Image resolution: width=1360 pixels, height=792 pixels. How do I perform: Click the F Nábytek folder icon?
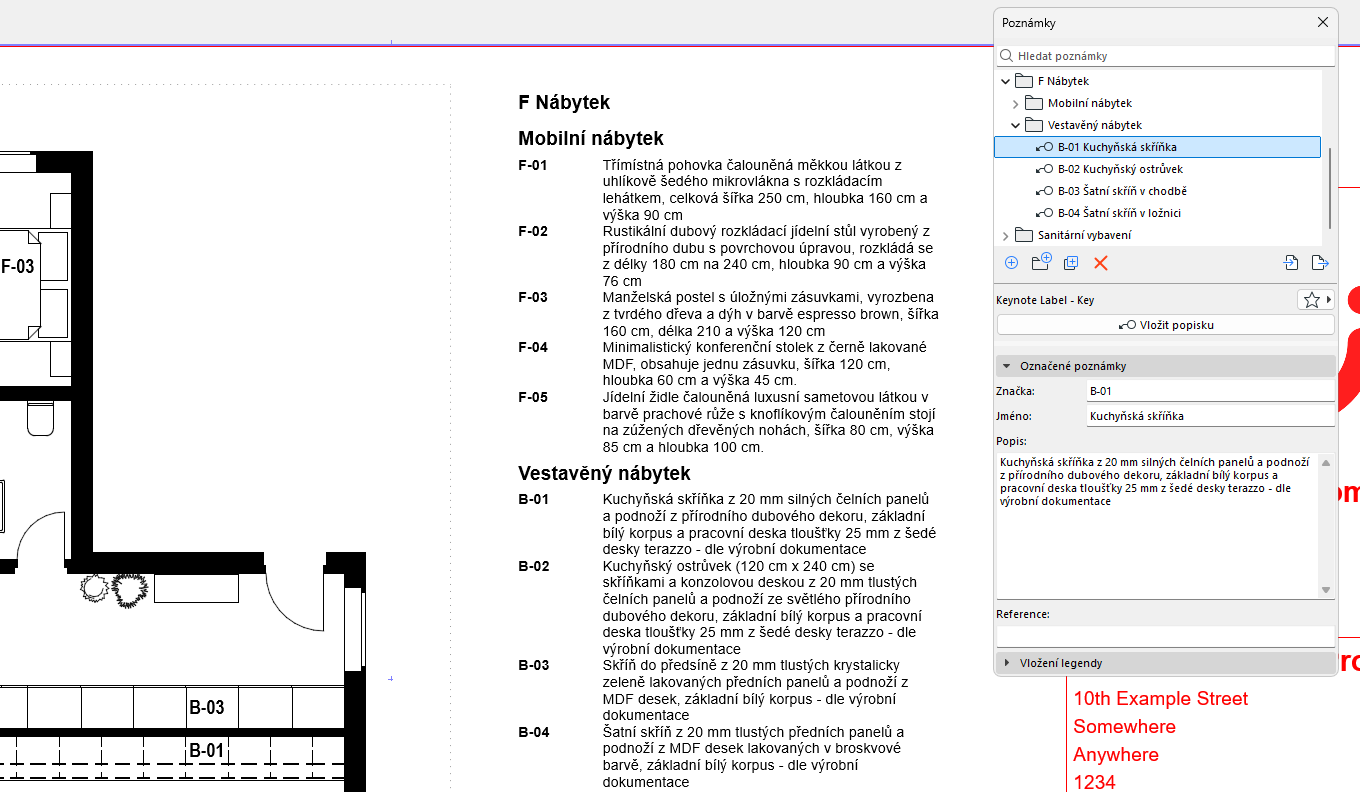pos(1023,81)
